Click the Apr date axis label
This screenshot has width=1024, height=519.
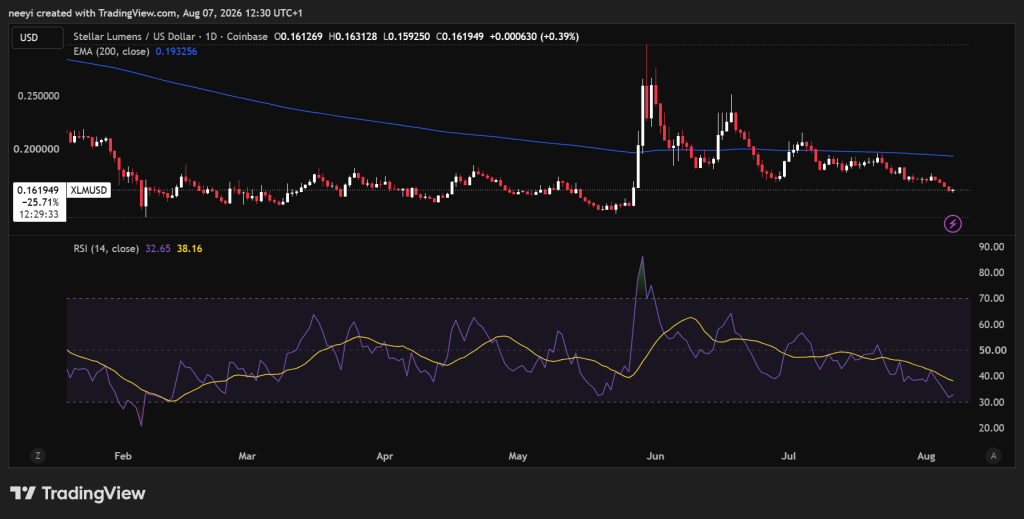[x=385, y=456]
